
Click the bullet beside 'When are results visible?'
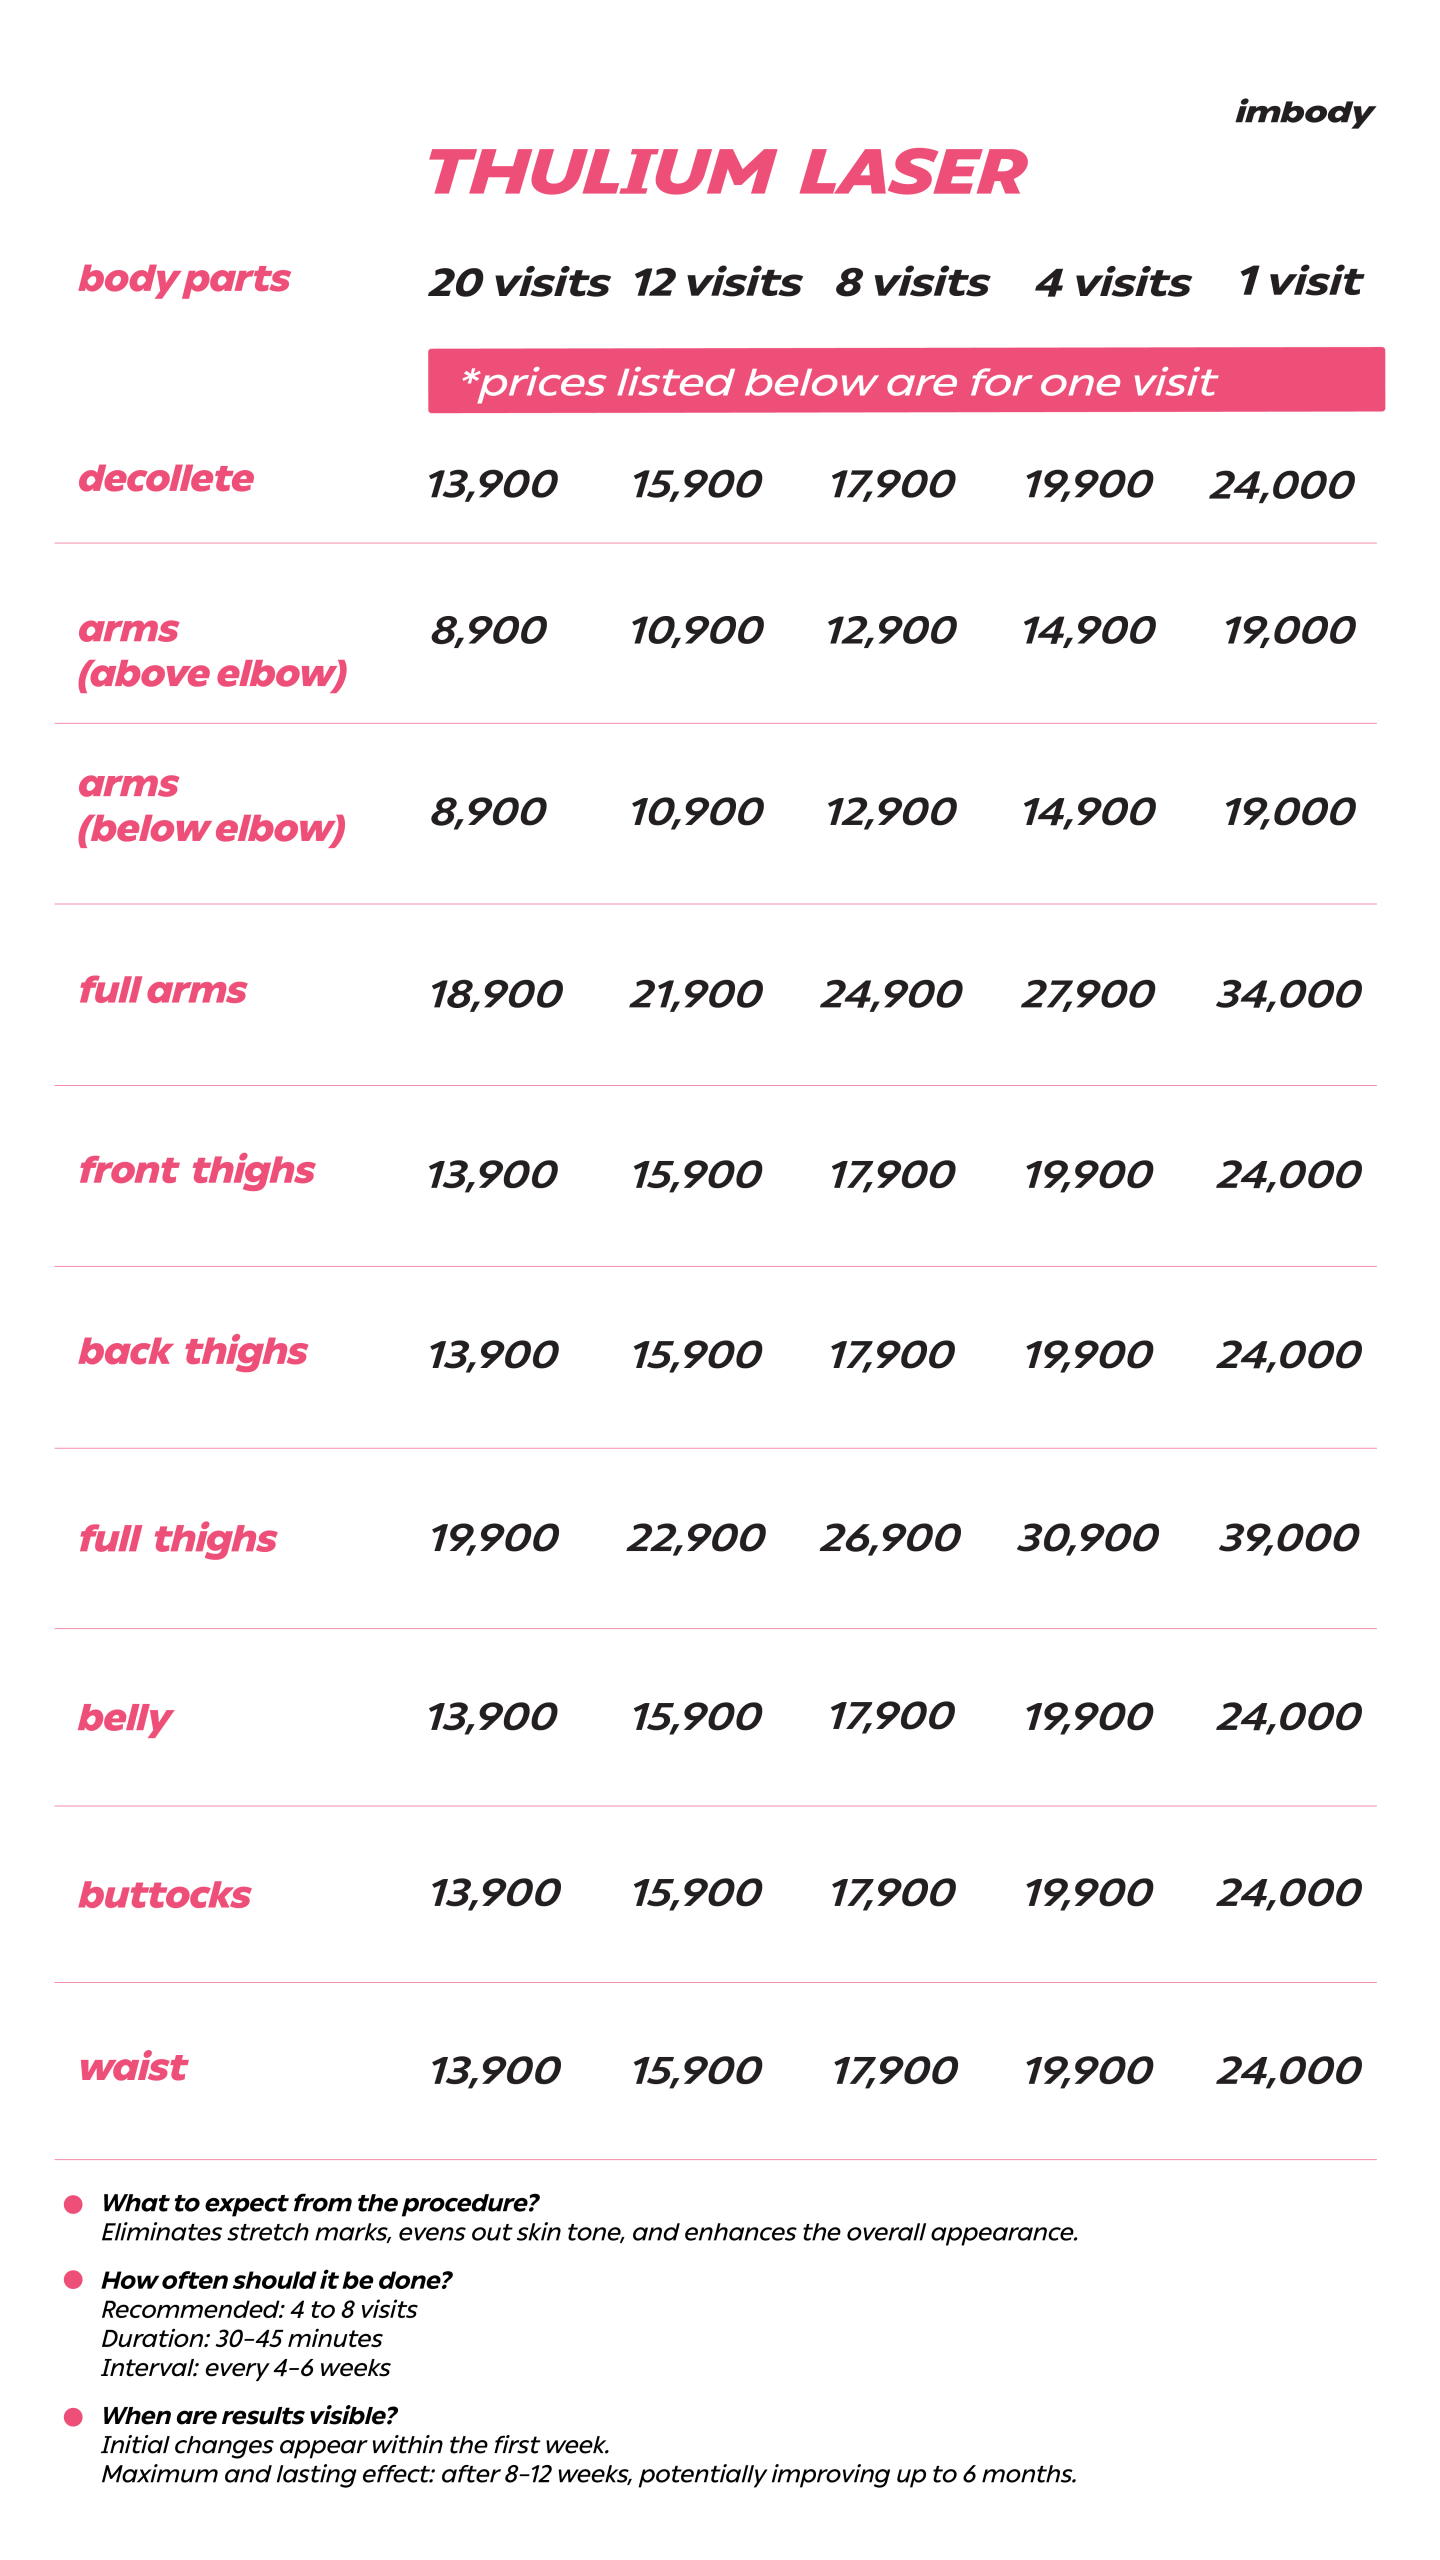point(73,2416)
